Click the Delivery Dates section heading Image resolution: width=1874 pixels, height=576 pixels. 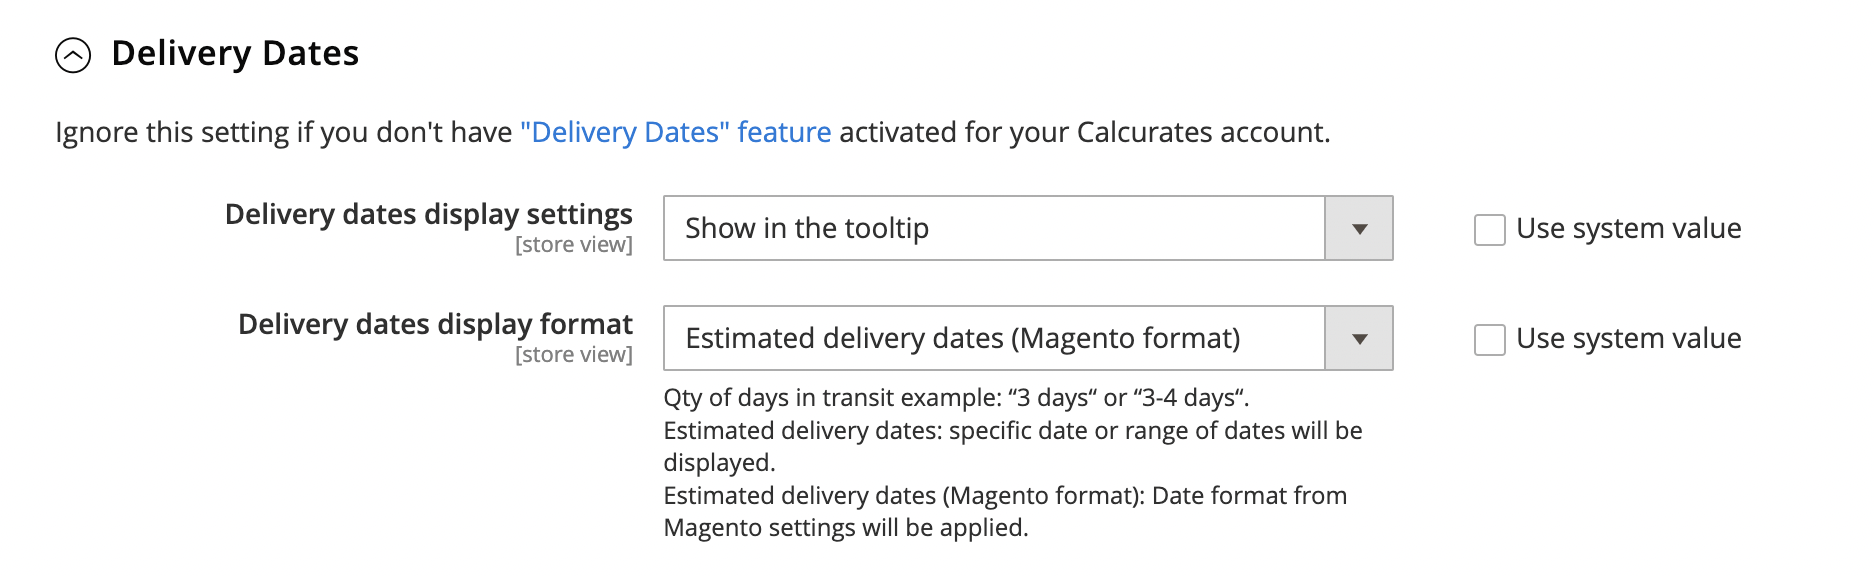click(235, 53)
